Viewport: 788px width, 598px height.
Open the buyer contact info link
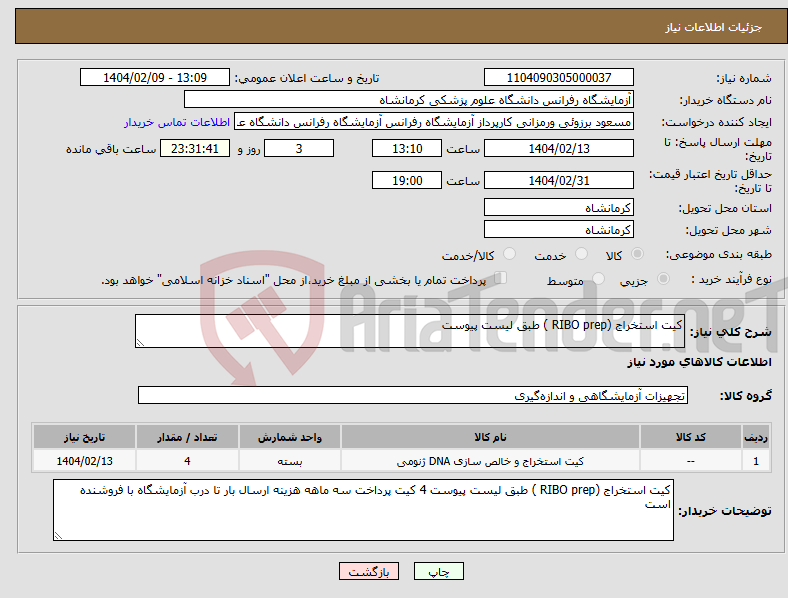pyautogui.click(x=177, y=122)
